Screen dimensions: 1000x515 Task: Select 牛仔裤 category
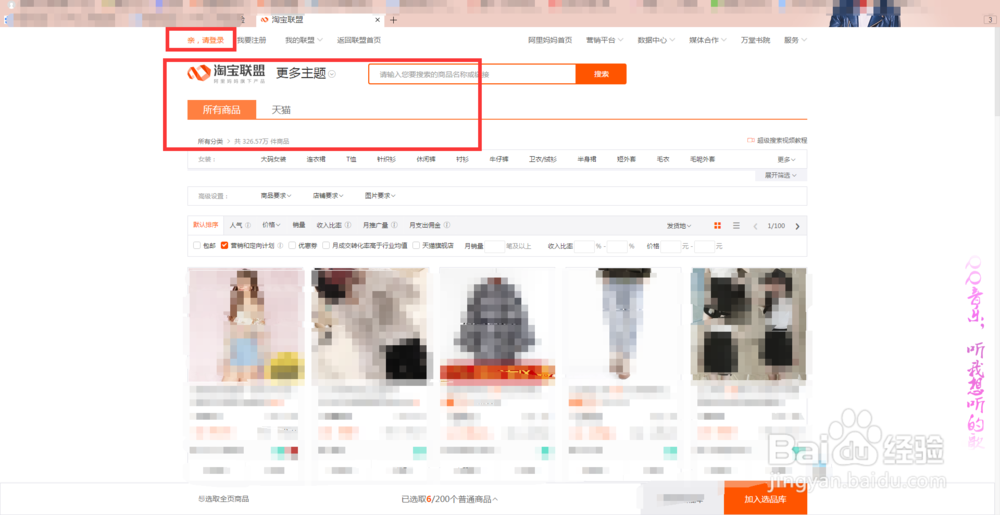pyautogui.click(x=499, y=159)
